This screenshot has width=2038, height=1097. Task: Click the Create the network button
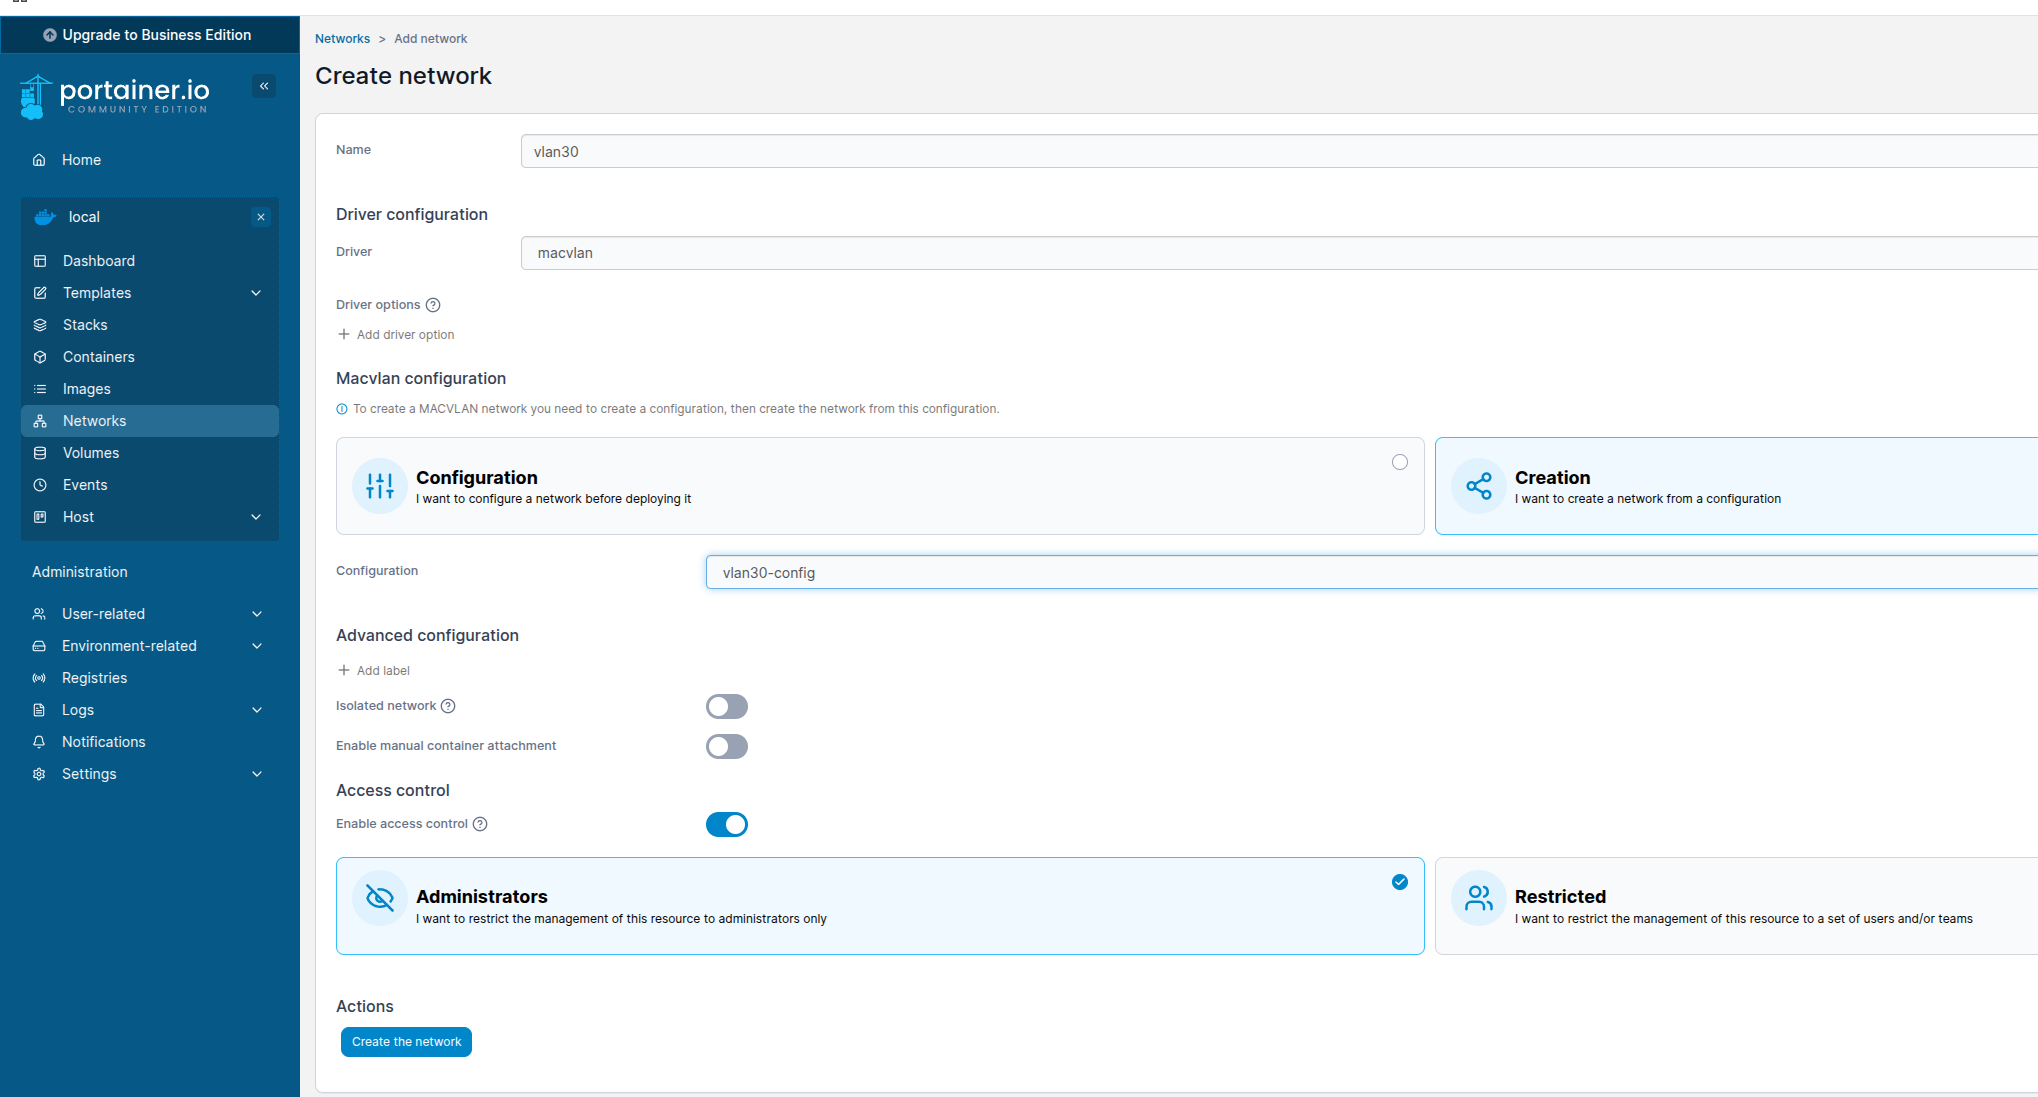(x=405, y=1041)
